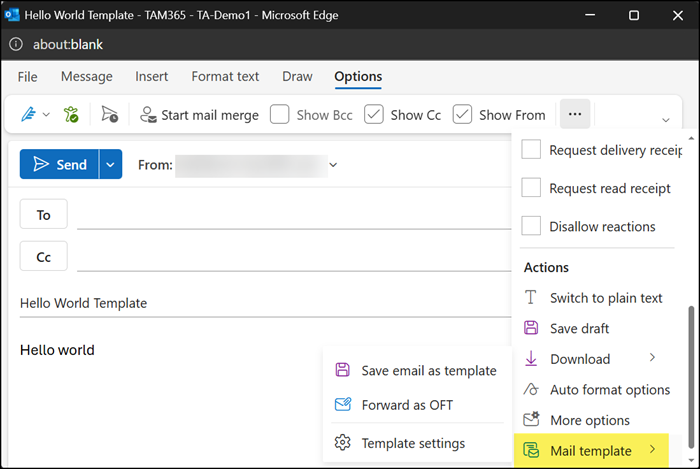Switch to the Draw tab
The height and width of the screenshot is (469, 700).
click(x=297, y=77)
